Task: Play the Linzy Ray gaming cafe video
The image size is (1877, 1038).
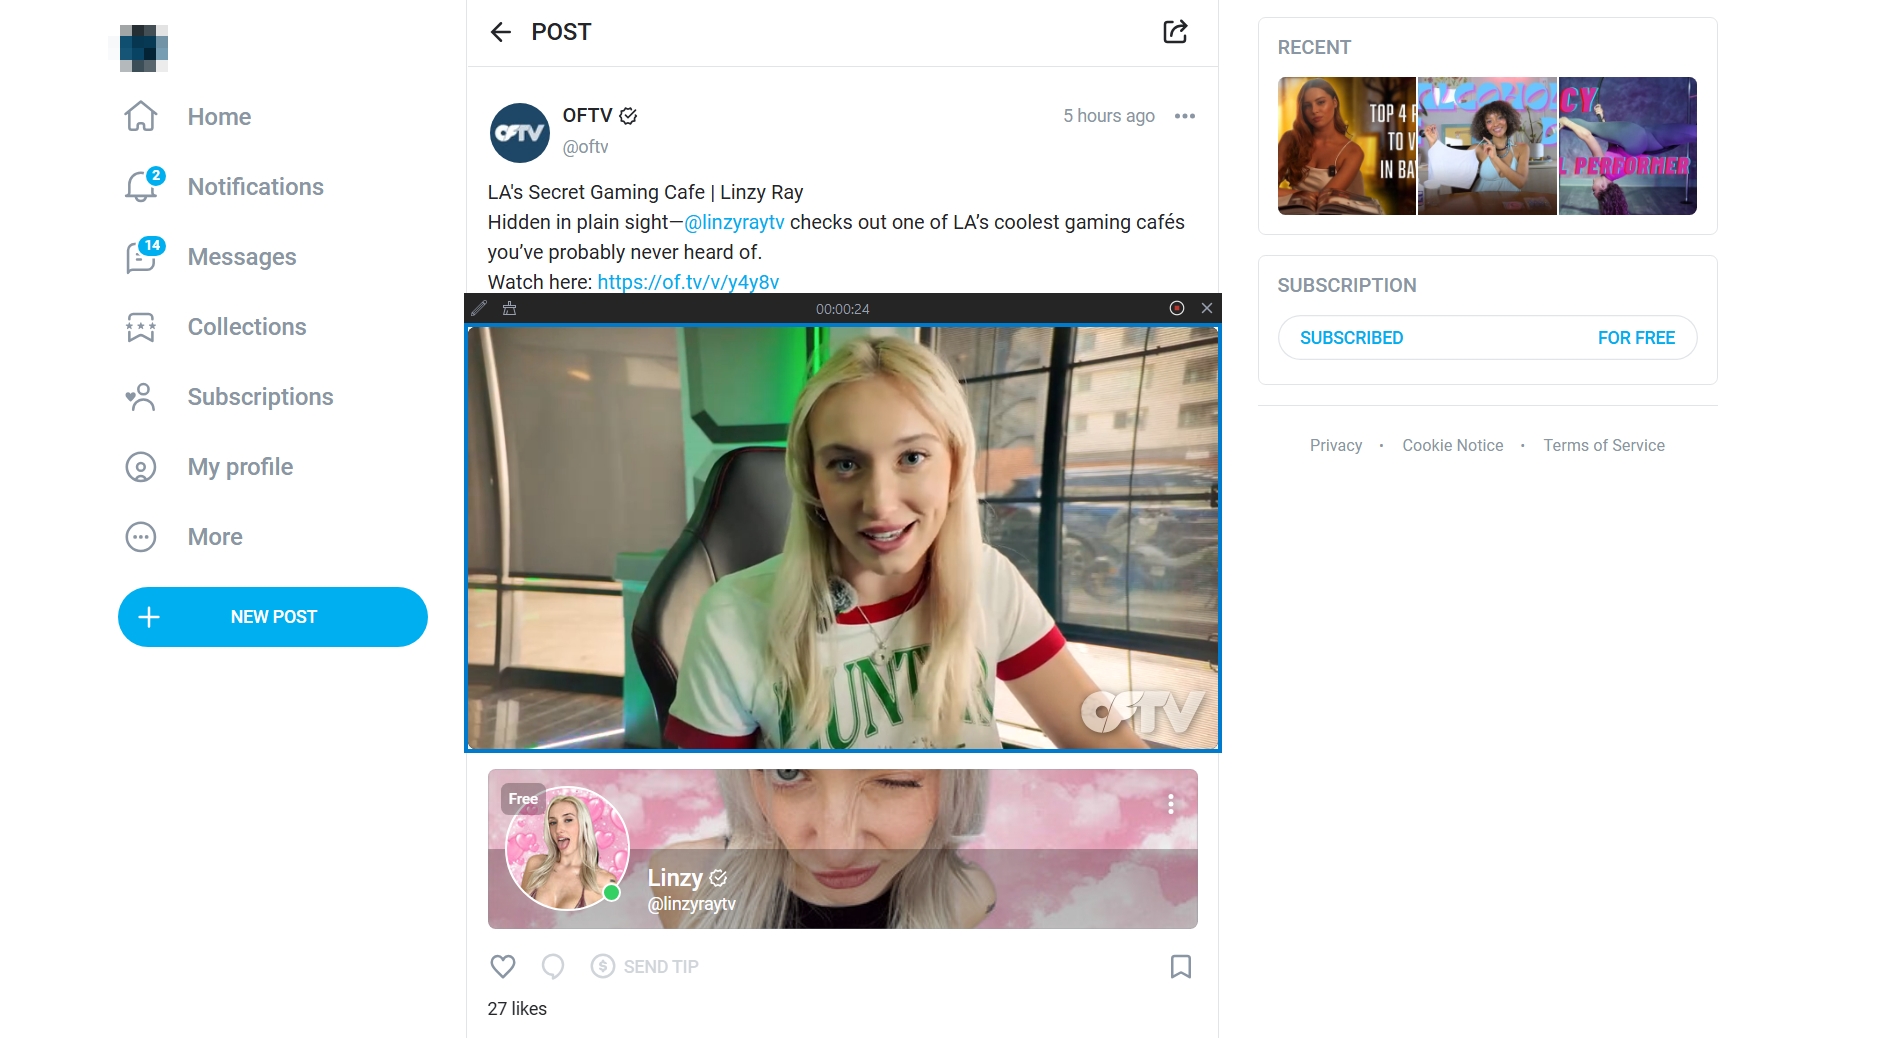Action: pos(843,538)
